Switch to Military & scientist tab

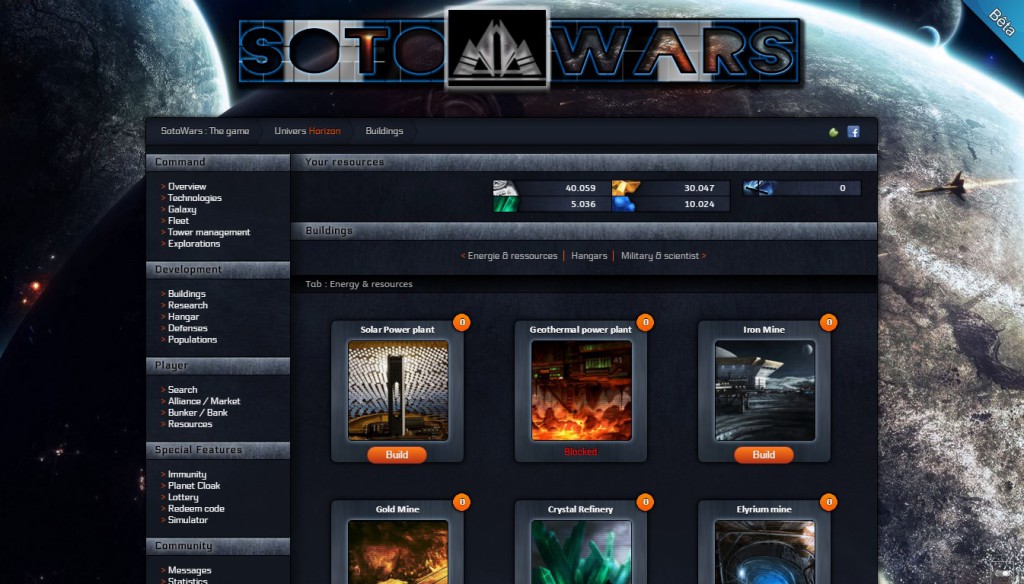pos(660,256)
